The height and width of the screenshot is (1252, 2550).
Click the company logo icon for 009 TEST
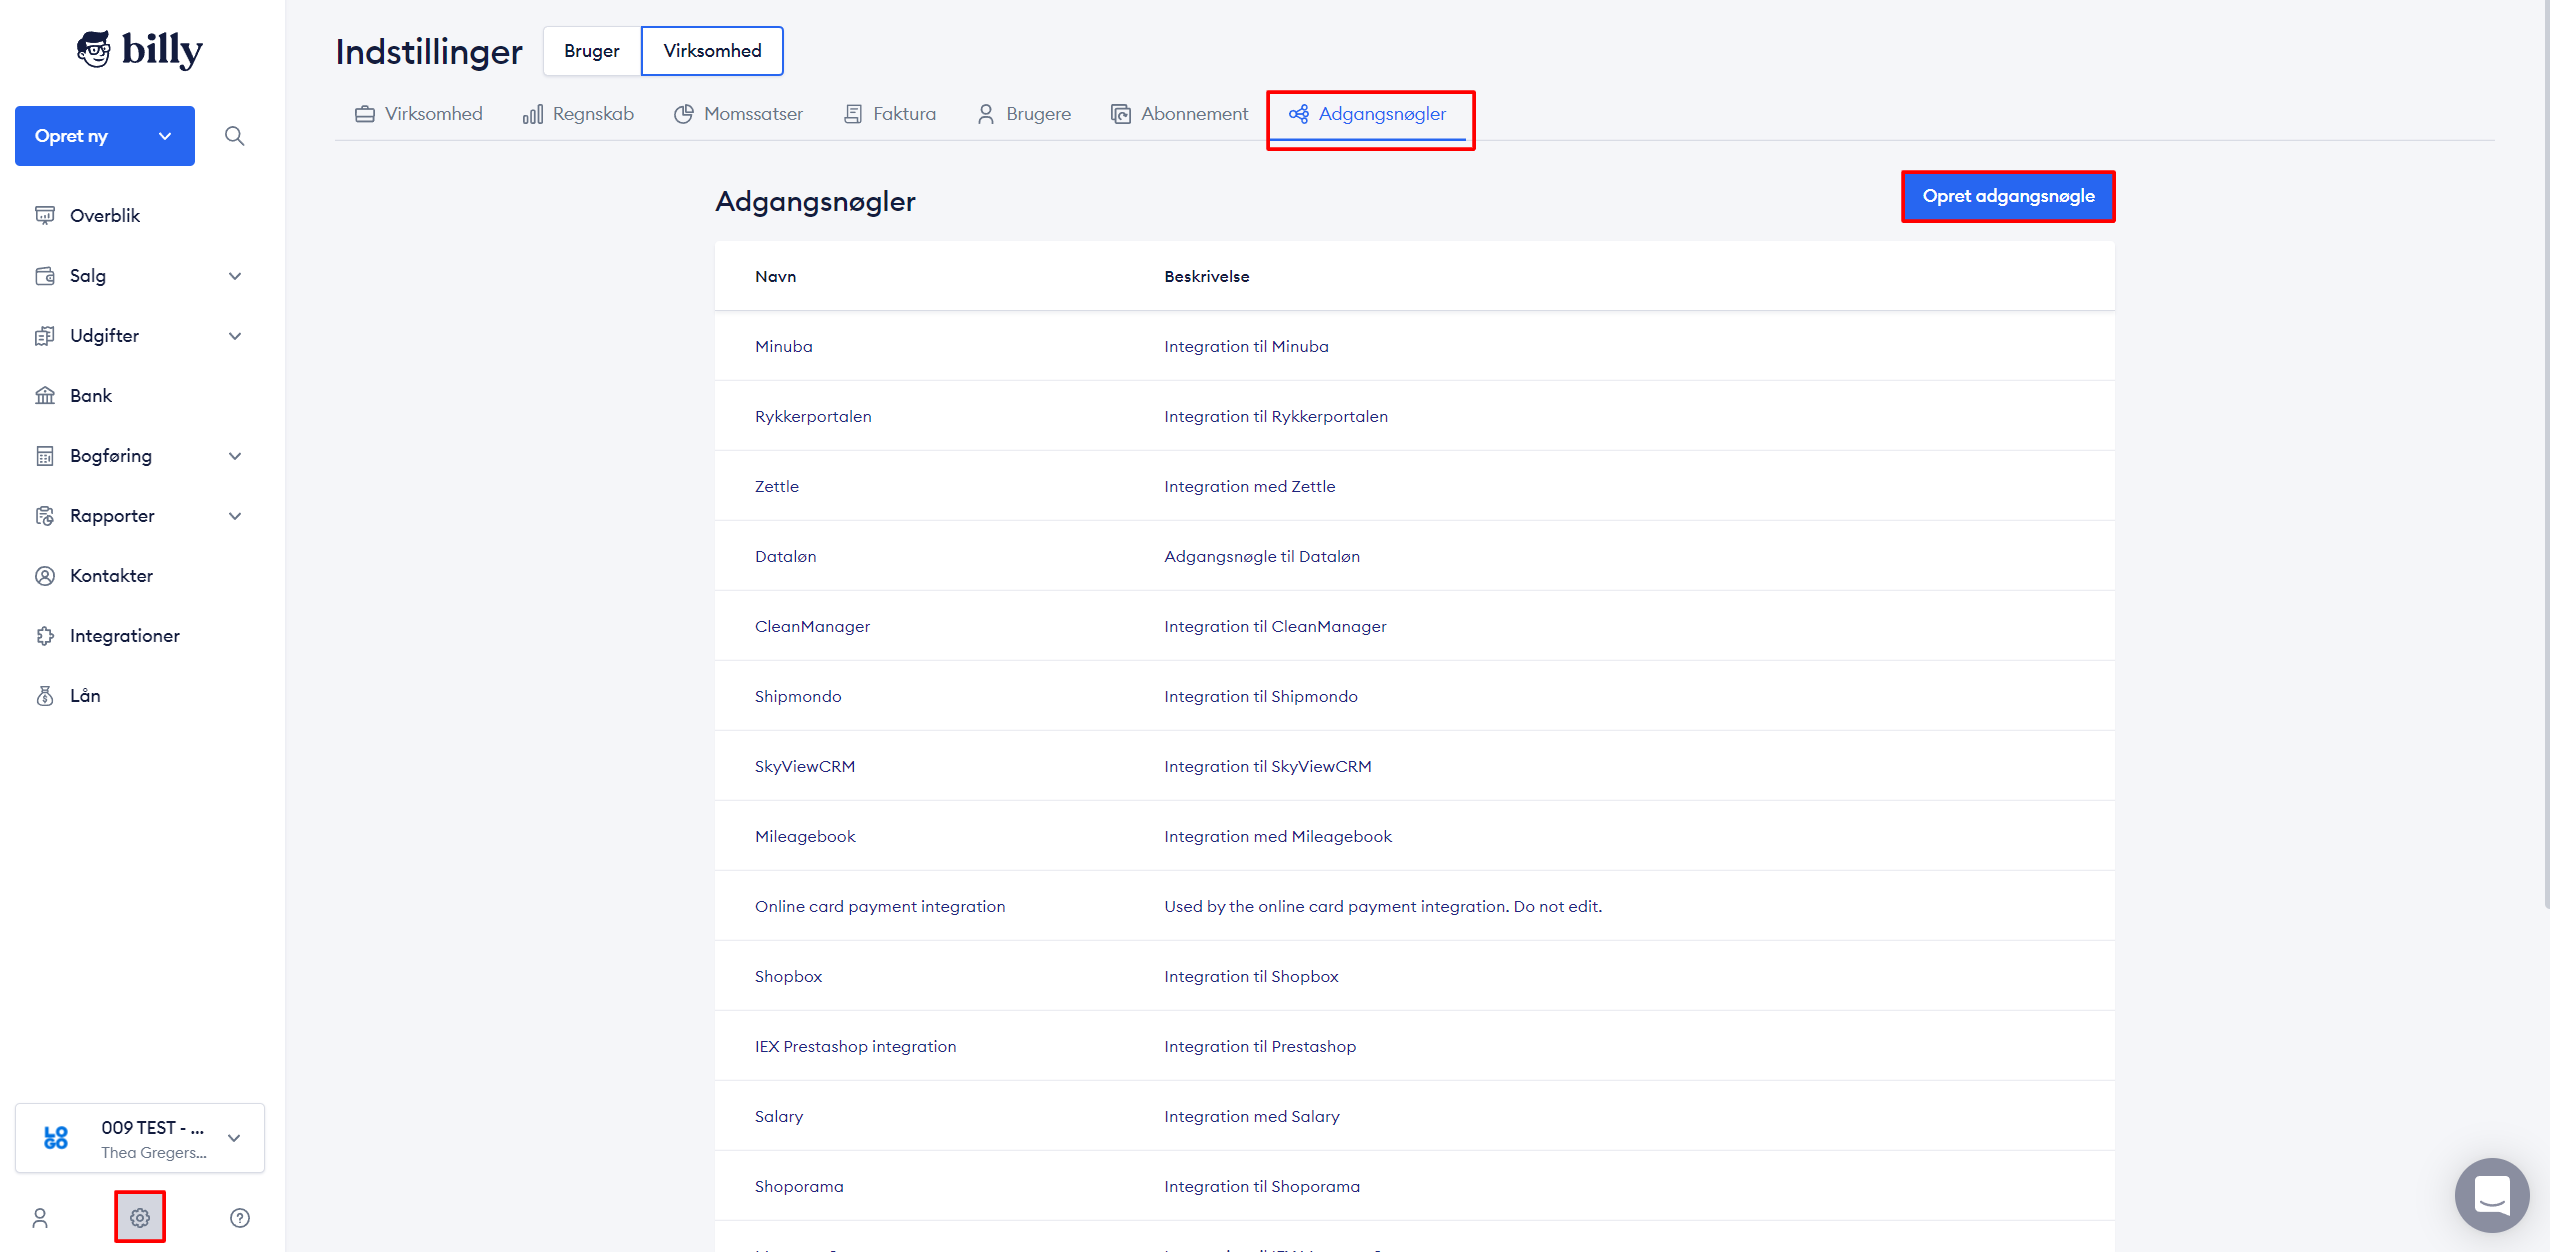[x=56, y=1138]
